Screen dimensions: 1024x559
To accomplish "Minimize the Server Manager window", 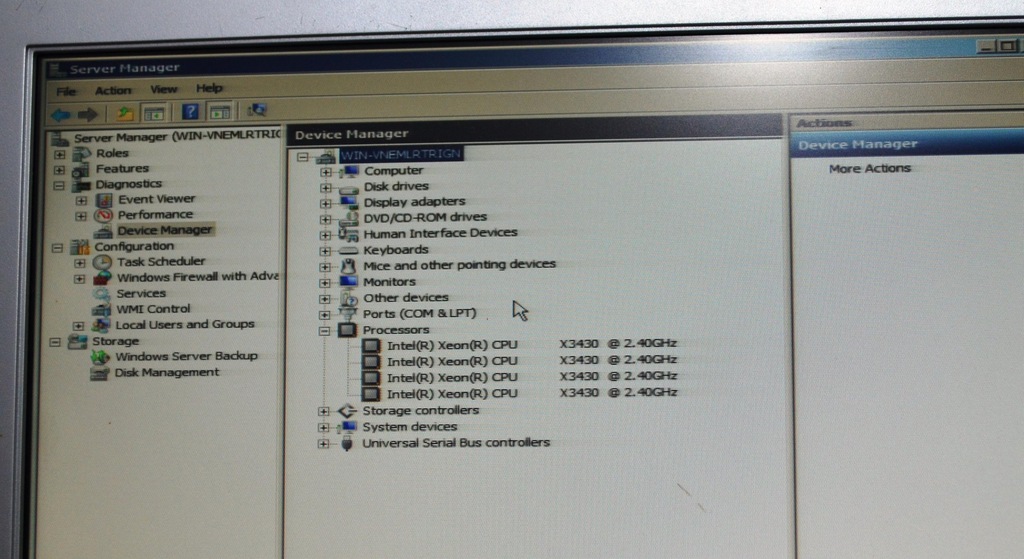I will [985, 46].
